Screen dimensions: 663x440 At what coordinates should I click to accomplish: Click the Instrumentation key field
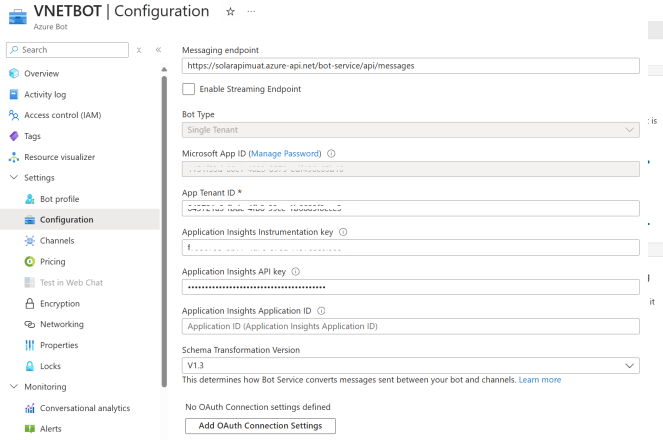click(411, 247)
